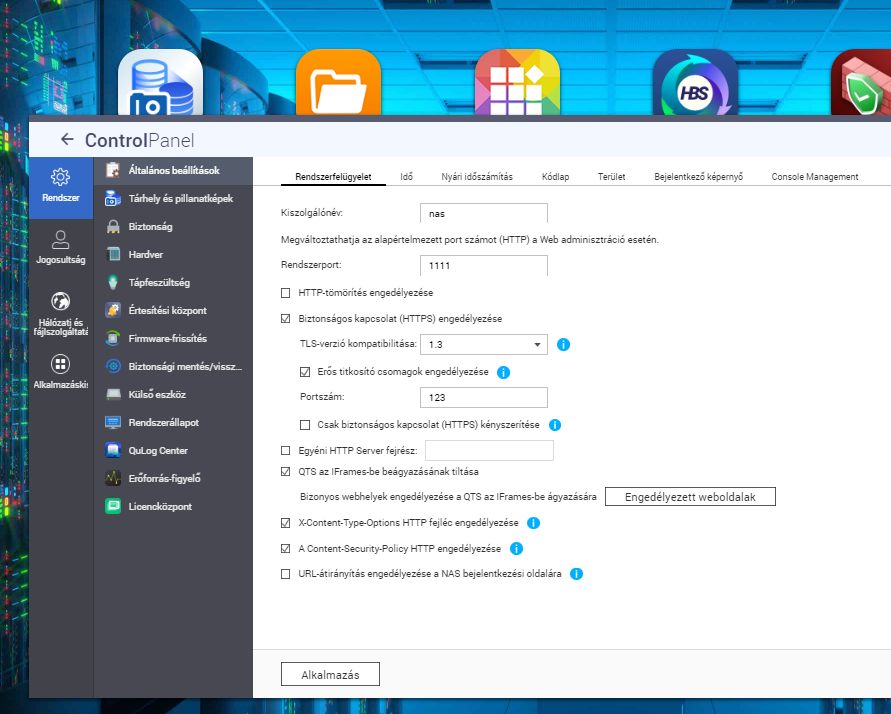Screen dimensions: 891x714
Task: Launch File Station orange folder desktop icon
Action: [339, 82]
